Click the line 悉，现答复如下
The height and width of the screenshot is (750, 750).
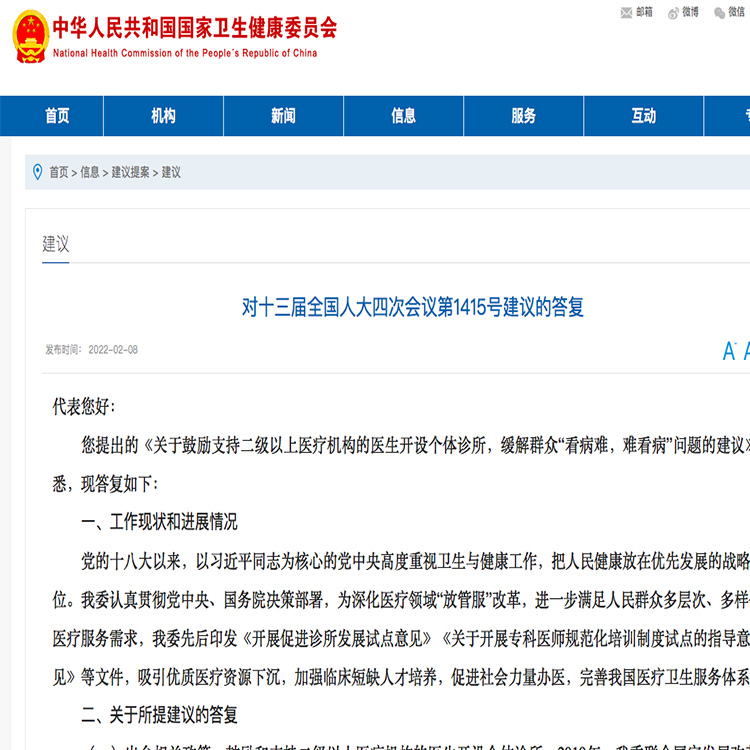tap(105, 484)
